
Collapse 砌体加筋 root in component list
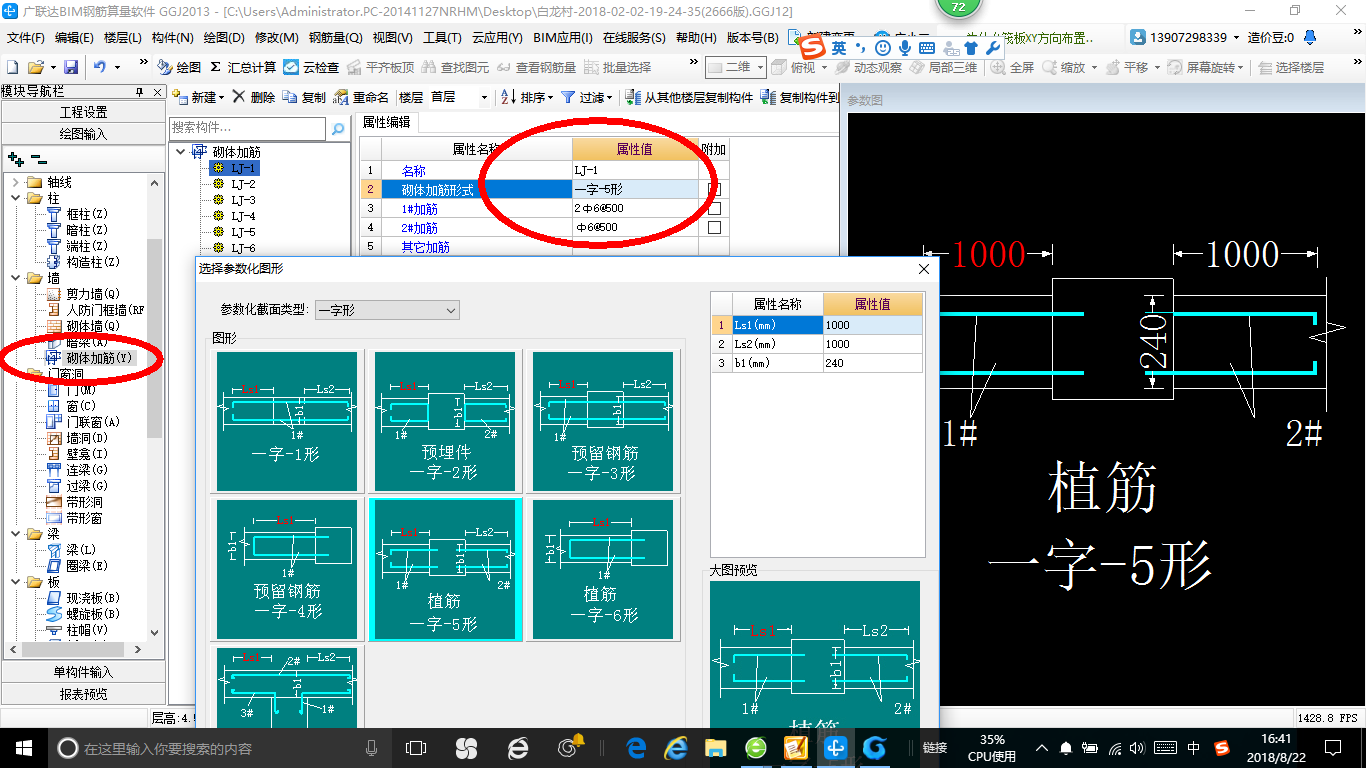pos(180,152)
